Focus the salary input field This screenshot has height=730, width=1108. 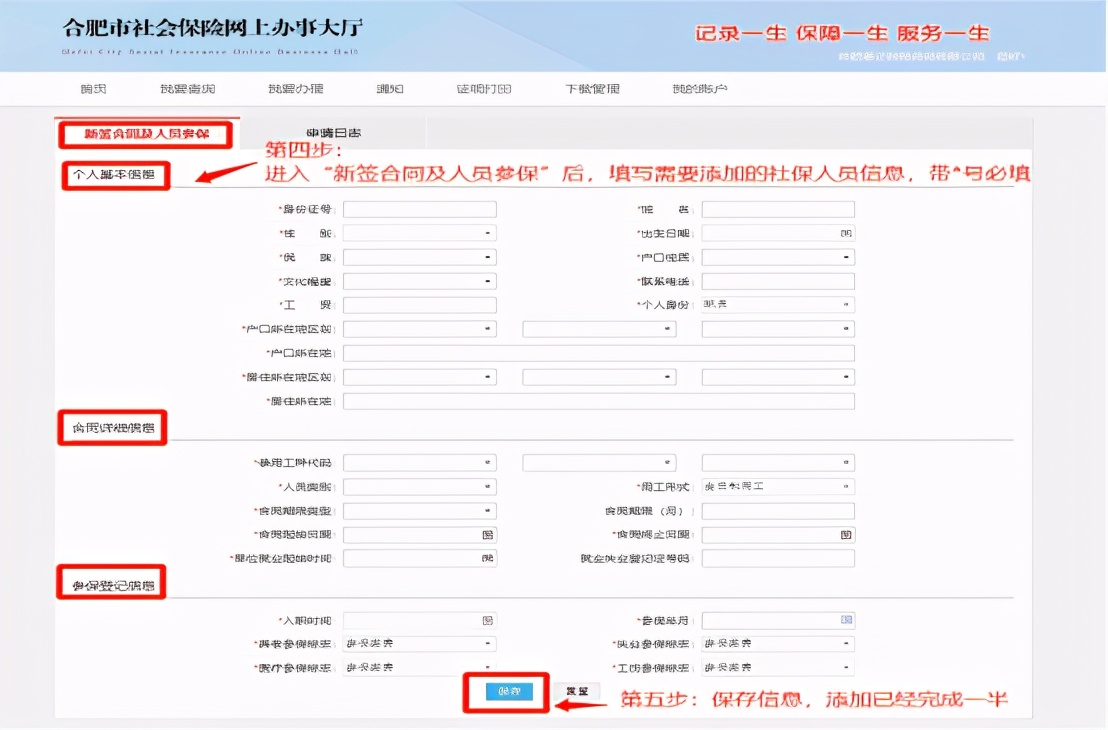pyautogui.click(x=420, y=305)
